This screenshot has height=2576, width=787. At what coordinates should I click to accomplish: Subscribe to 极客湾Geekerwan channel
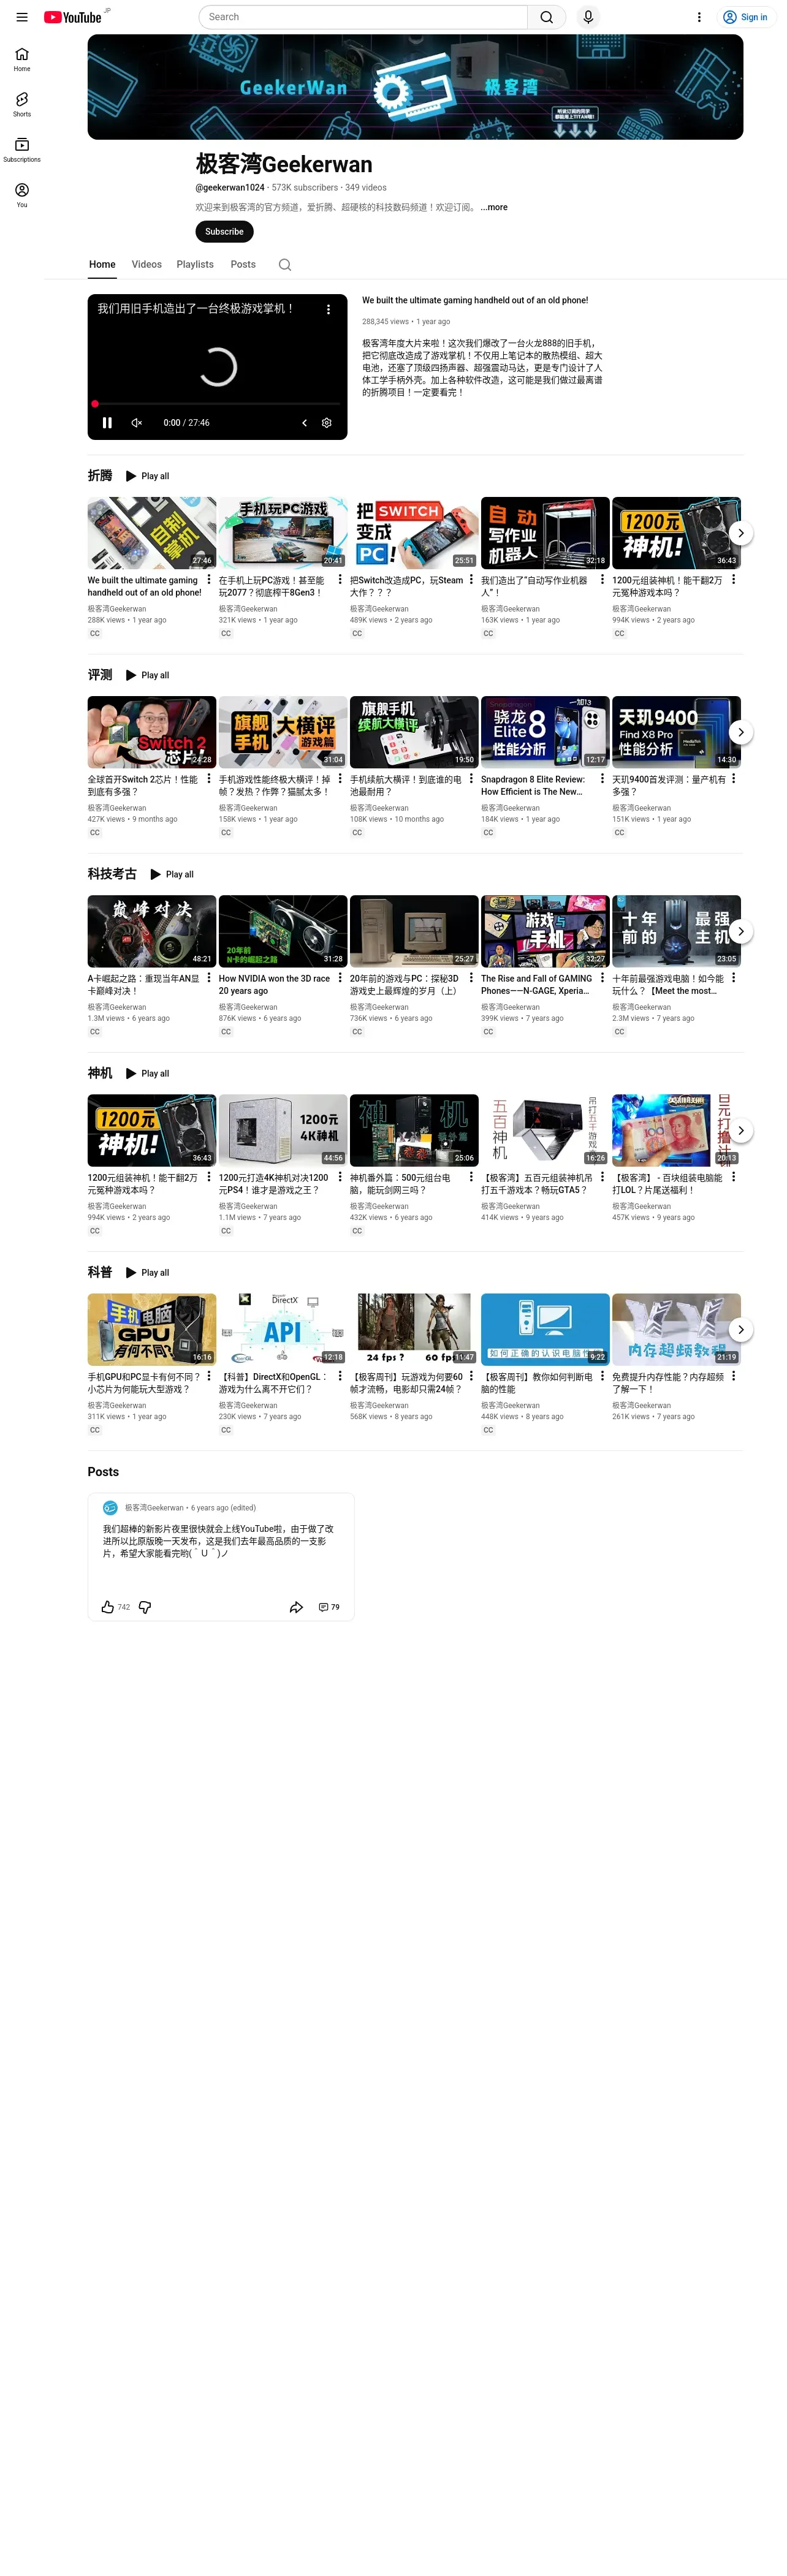(224, 232)
